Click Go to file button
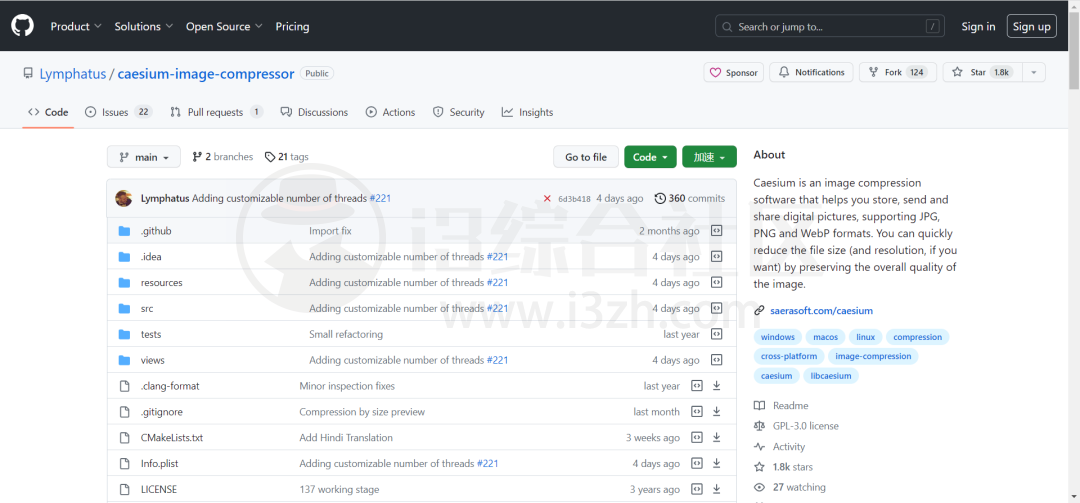 [x=586, y=157]
